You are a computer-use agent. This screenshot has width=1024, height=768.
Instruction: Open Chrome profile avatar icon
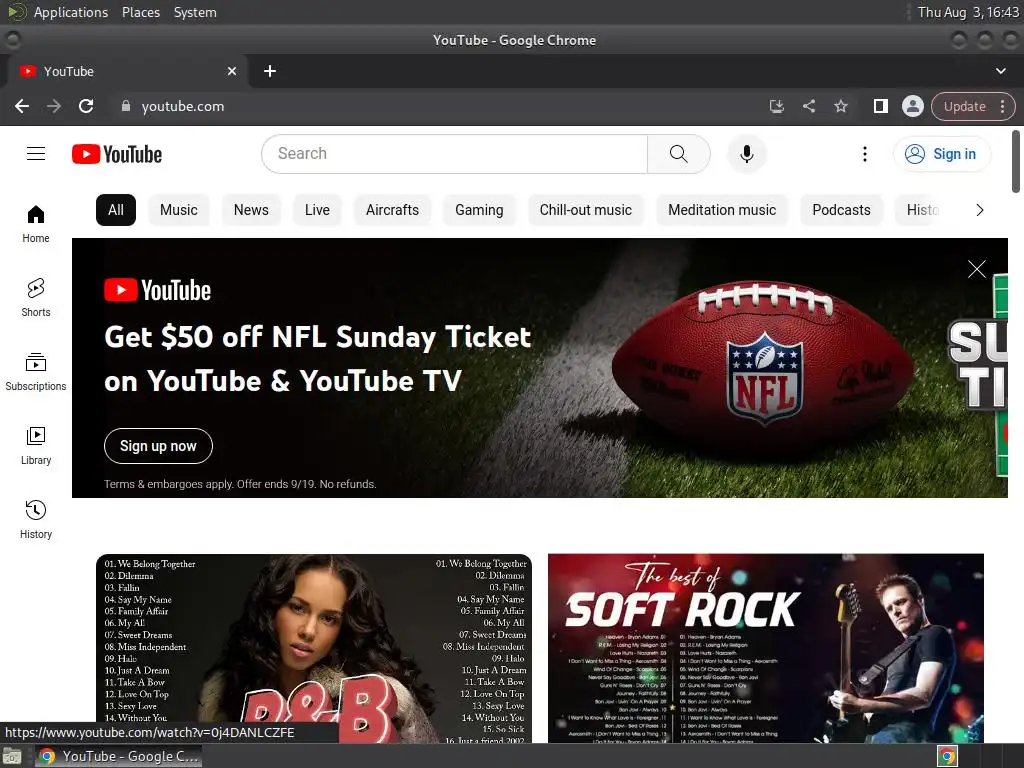[x=912, y=106]
